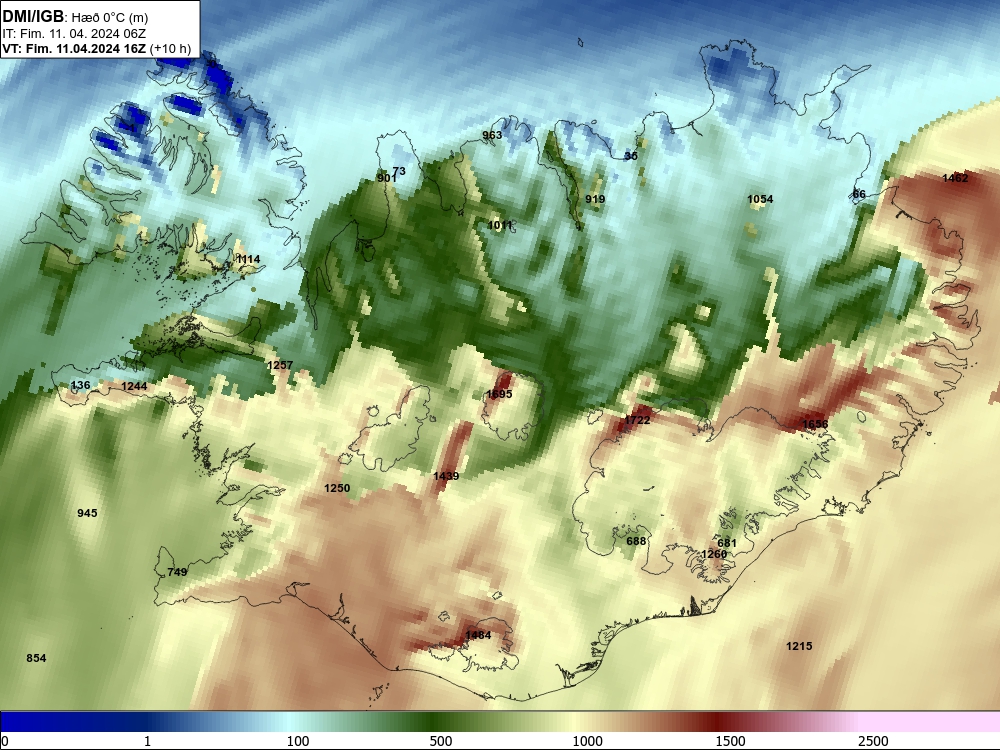This screenshot has height=750, width=1000.
Task: Select the 901 height label
Action: pos(385,178)
